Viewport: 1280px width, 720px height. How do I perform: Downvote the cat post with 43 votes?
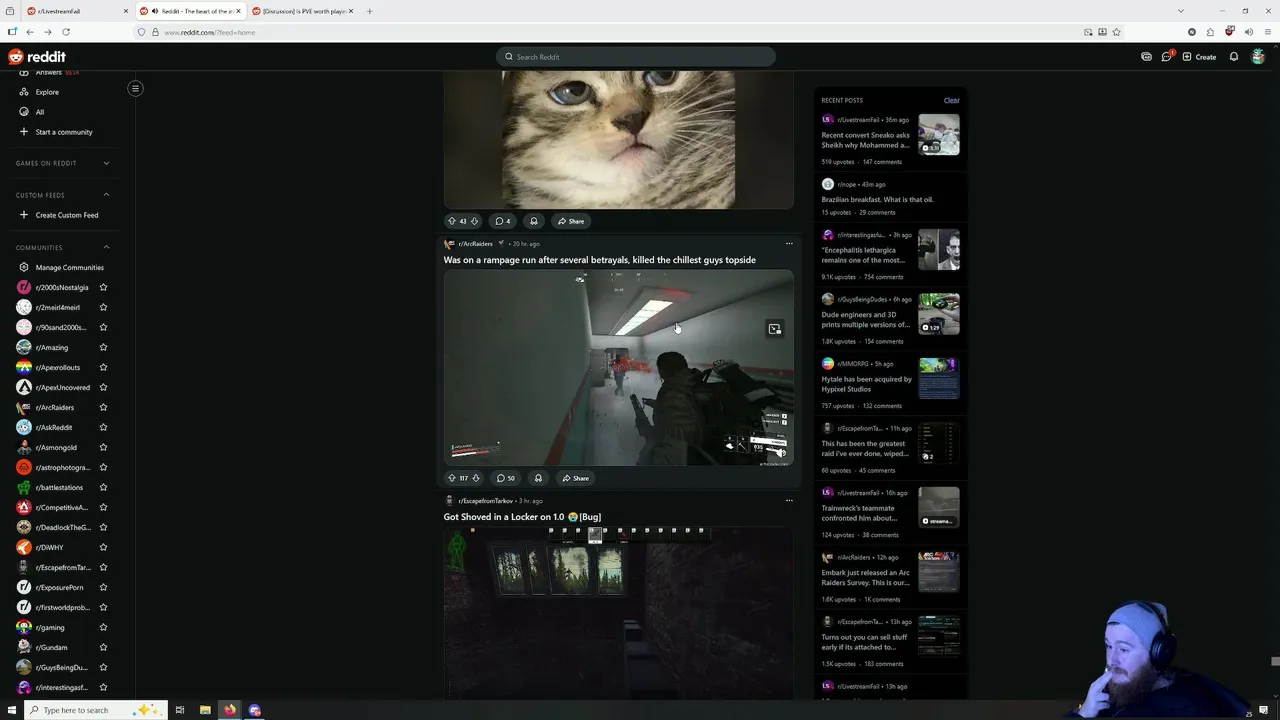(474, 221)
